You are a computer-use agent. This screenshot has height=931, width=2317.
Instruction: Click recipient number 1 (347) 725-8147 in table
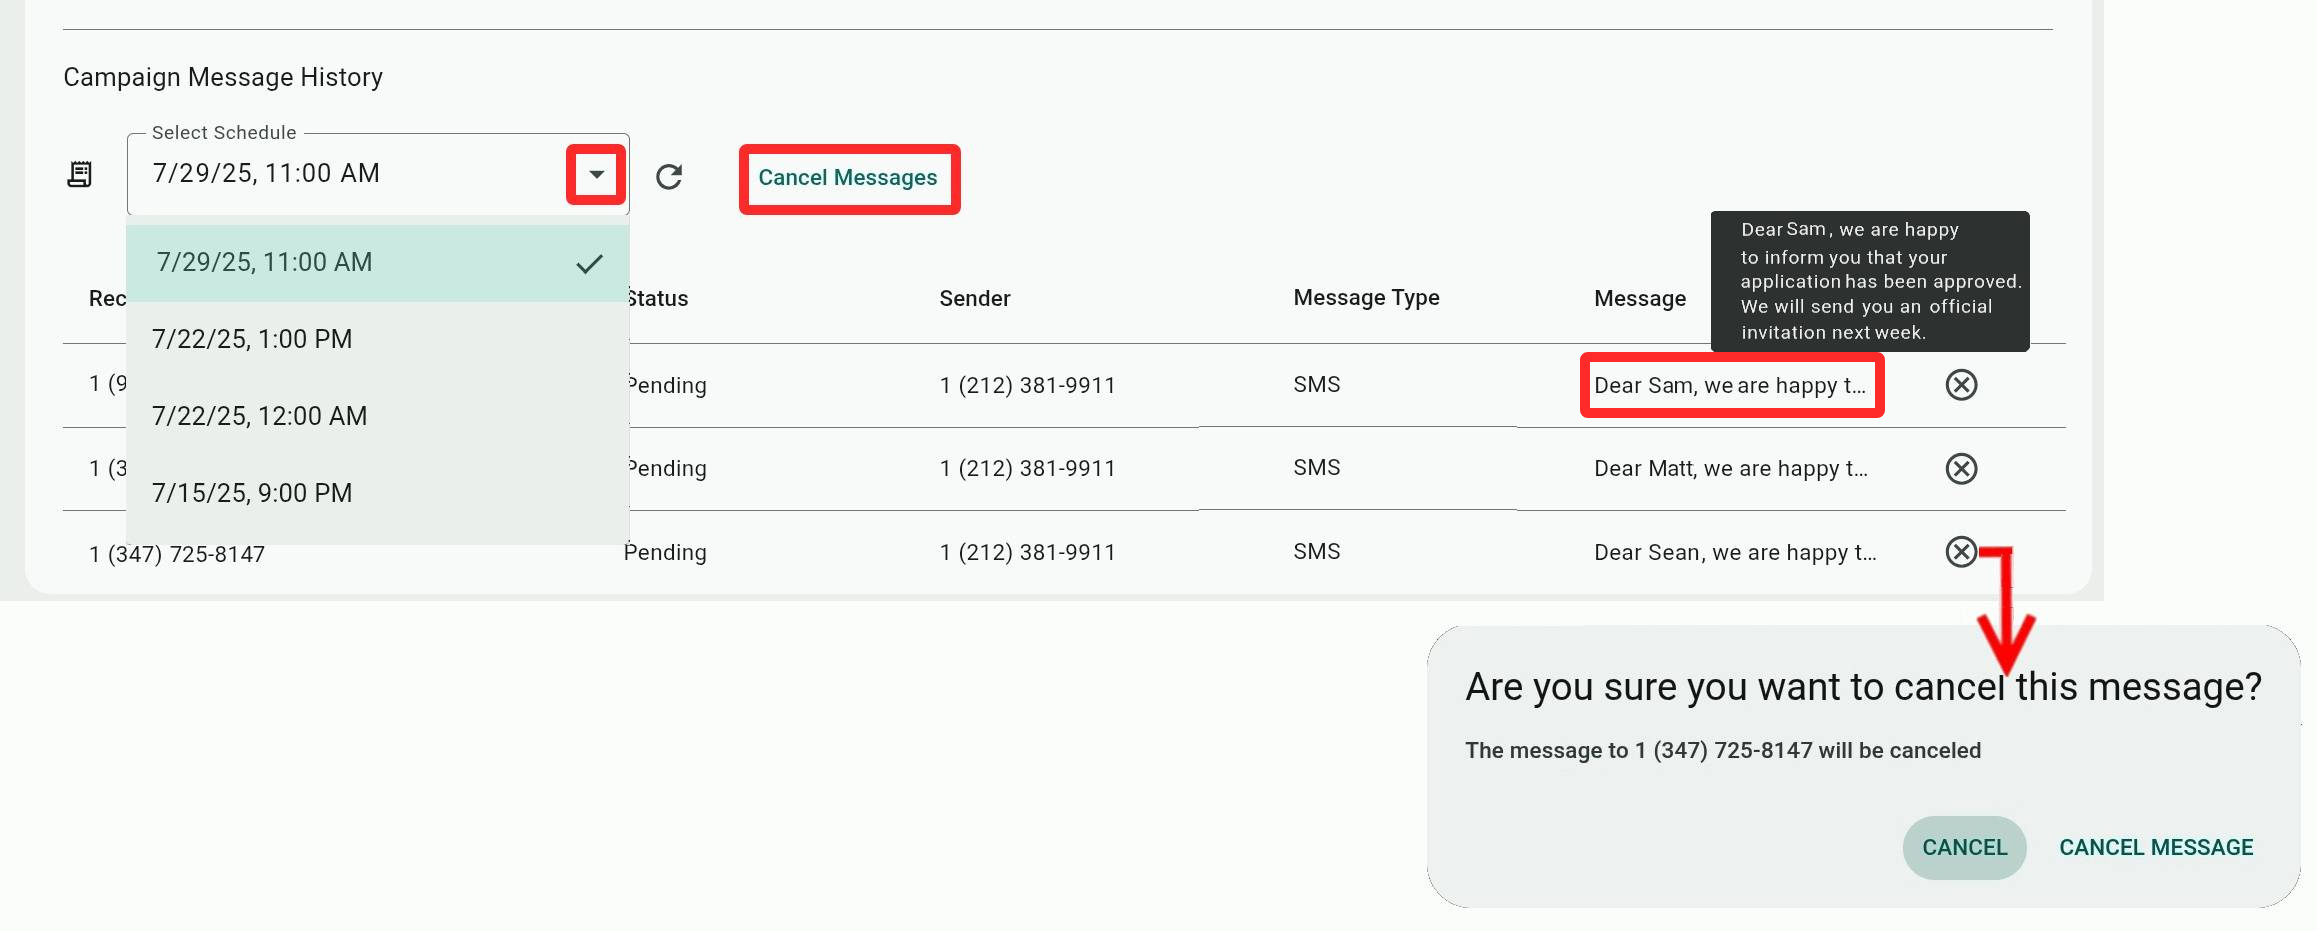[177, 554]
